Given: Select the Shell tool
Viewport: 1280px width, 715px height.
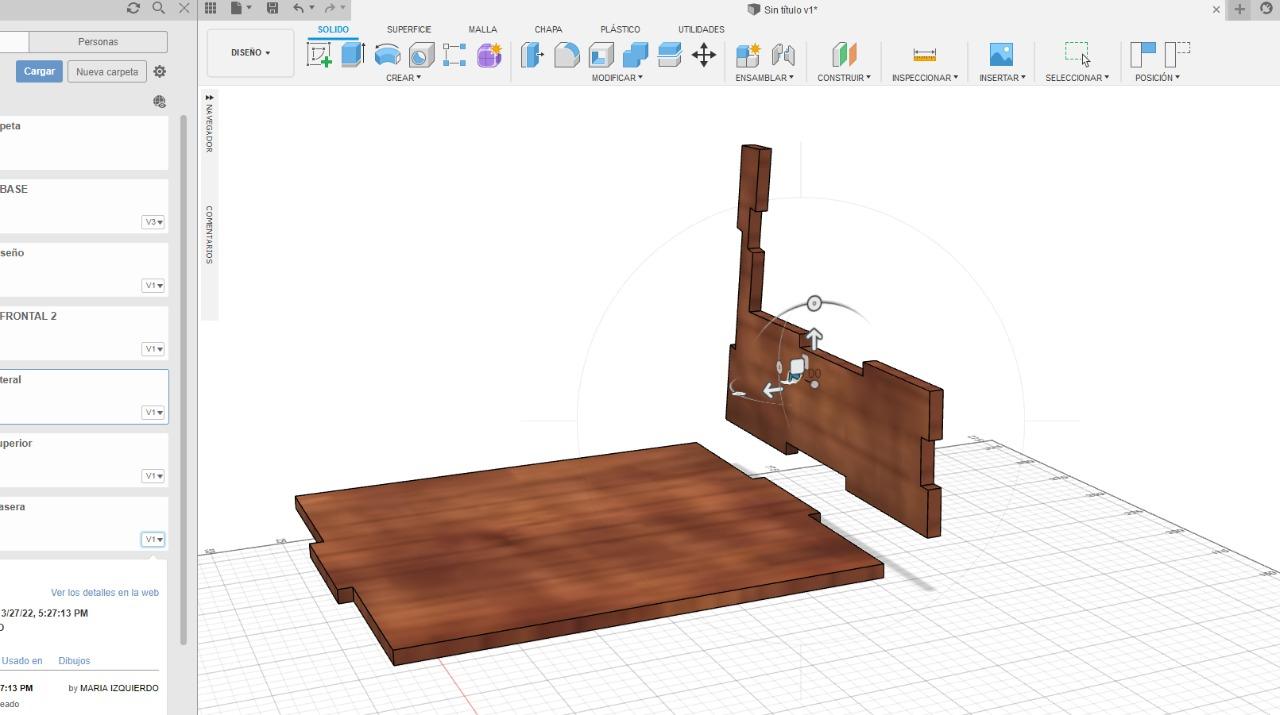Looking at the screenshot, I should click(601, 55).
